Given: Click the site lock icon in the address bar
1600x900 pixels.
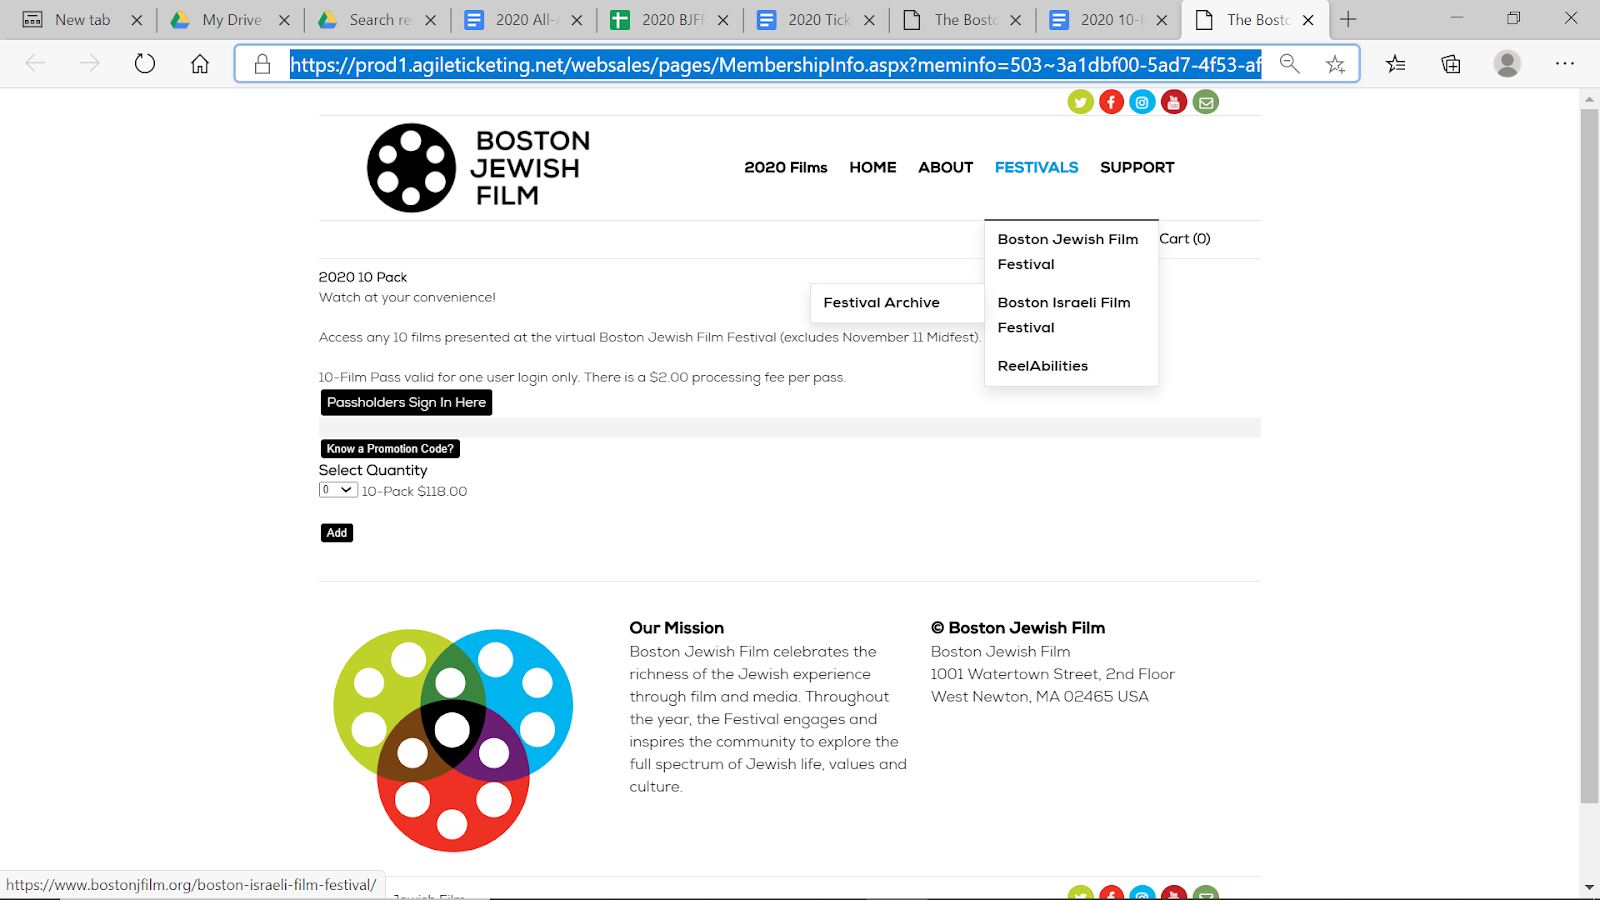Looking at the screenshot, I should tap(262, 64).
